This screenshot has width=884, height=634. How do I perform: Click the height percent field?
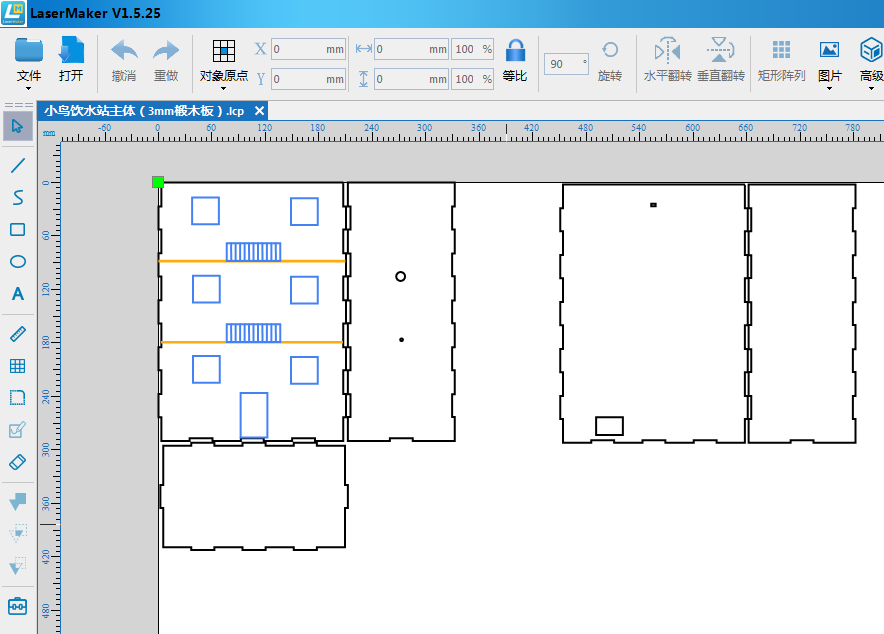click(472, 79)
